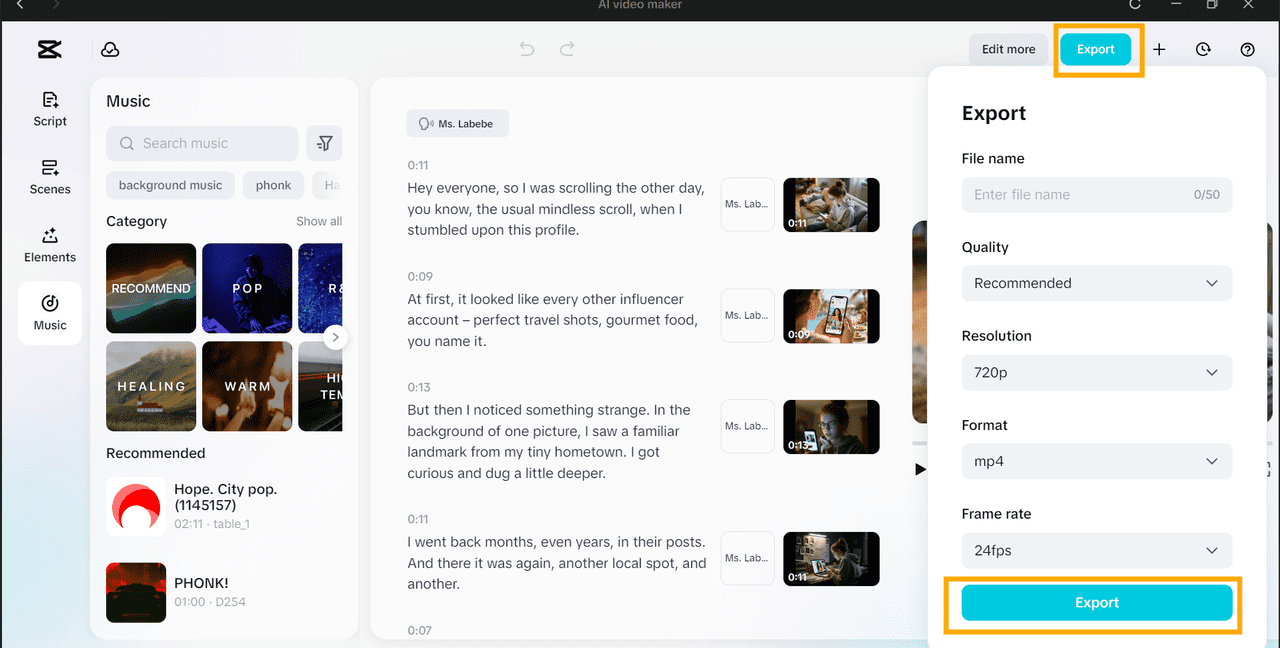Click the Show all category link
The image size is (1280, 648).
(x=319, y=221)
